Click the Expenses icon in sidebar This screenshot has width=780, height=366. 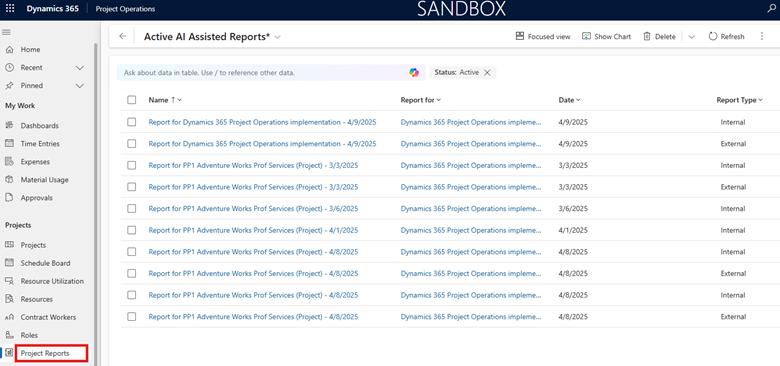point(9,162)
